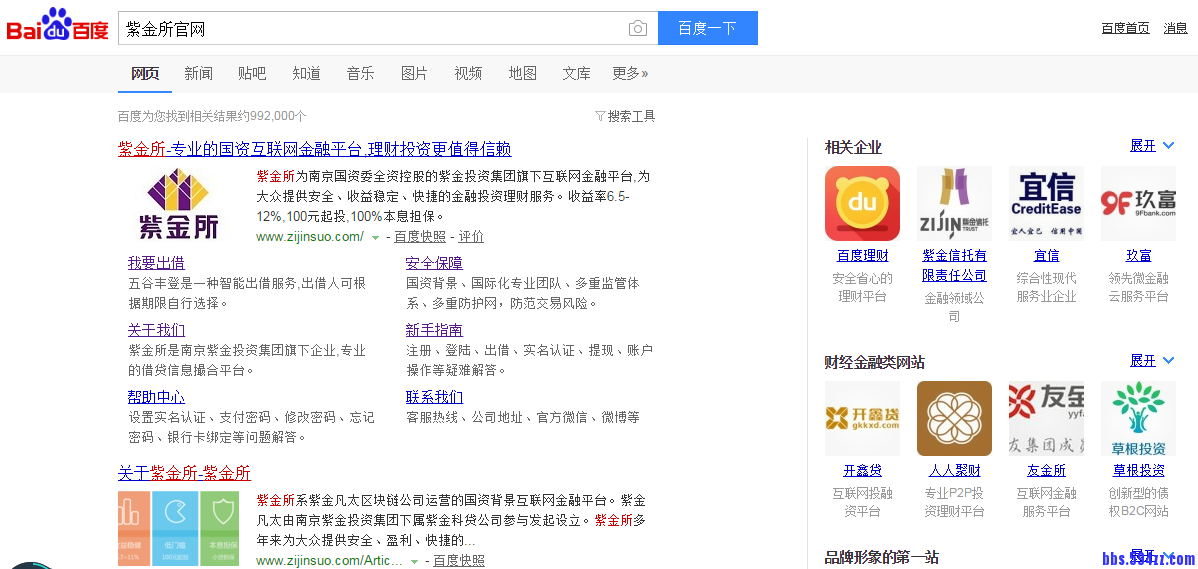
Task: Switch to the 贴吧 tab
Action: coord(252,73)
